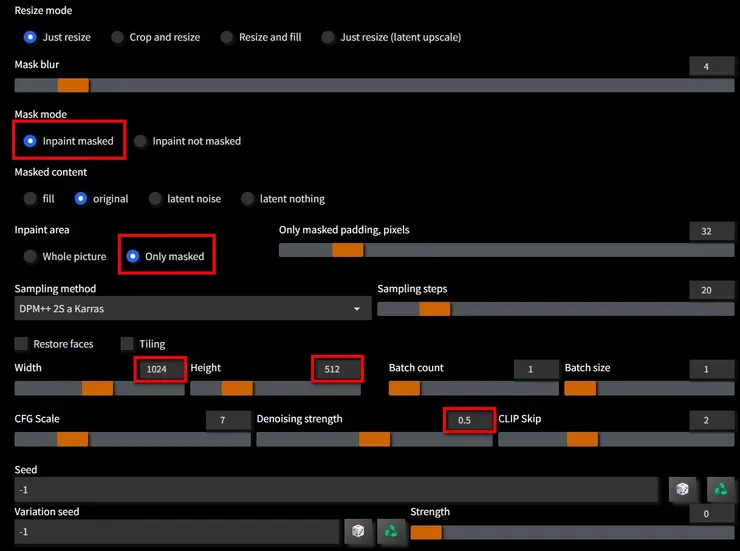
Task: Randomize the Seed with the dice icon
Action: [682, 489]
